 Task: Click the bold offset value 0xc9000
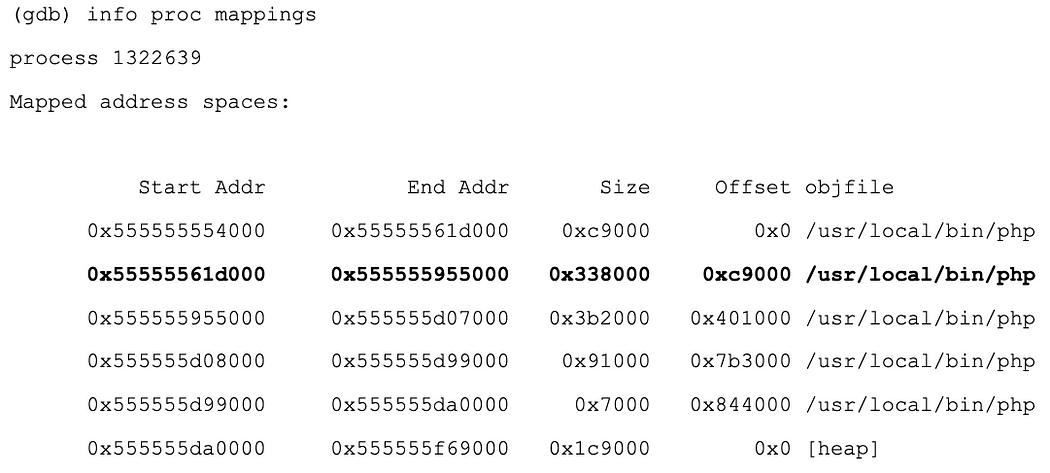[x=746, y=275]
